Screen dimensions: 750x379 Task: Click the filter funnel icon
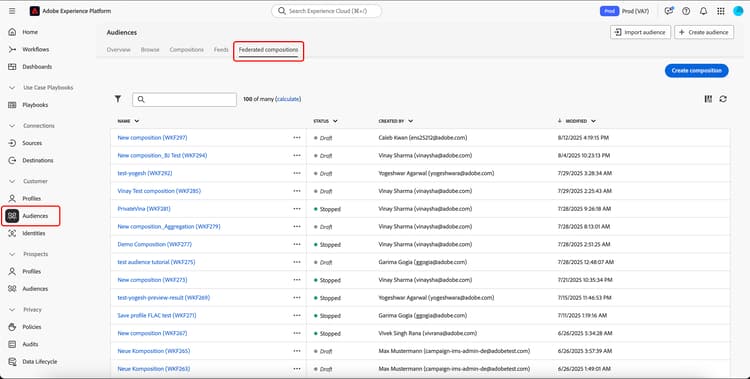(x=118, y=99)
